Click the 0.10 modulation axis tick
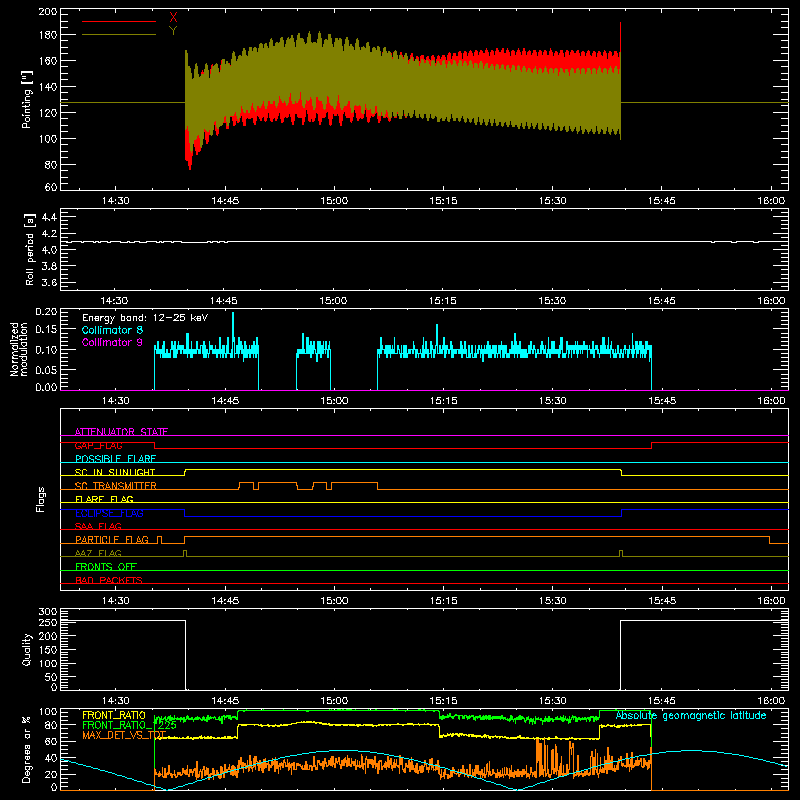The height and width of the screenshot is (800, 800). click(46, 350)
